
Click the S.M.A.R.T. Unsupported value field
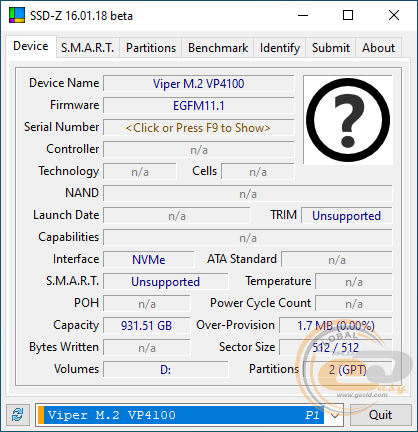(166, 282)
